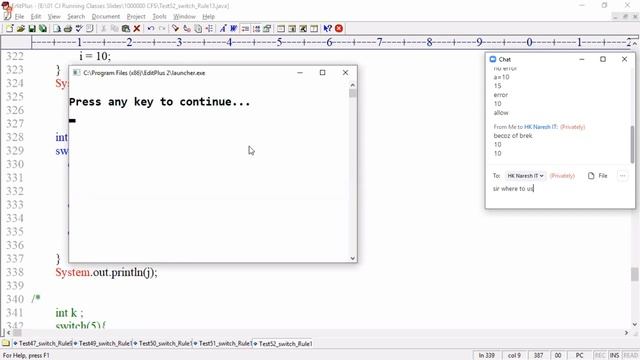Open the Search menu
This screenshot has height=360, width=640.
pos(76,17)
